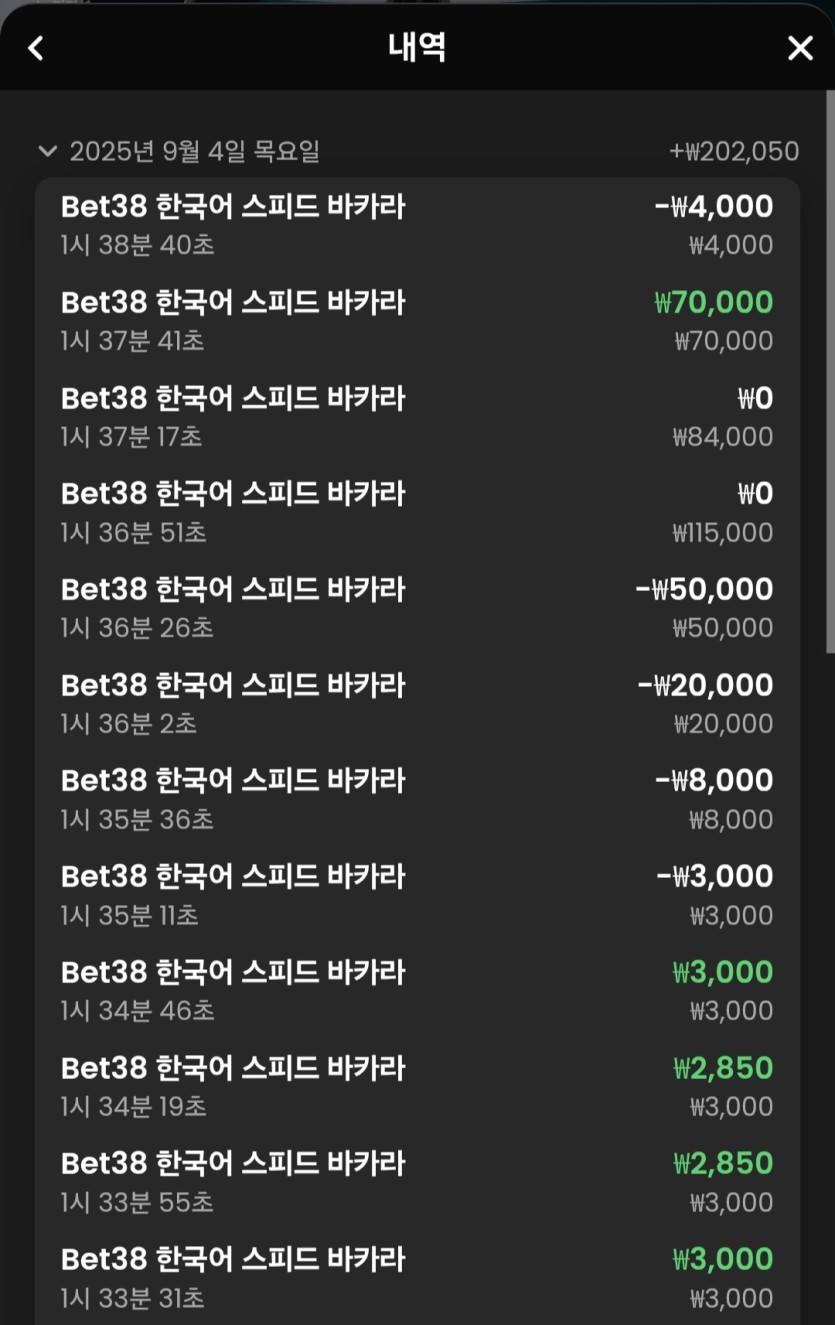Click the 2025년 9월 4일 목요일 date header
Screen dimensions: 835x1325
[195, 152]
